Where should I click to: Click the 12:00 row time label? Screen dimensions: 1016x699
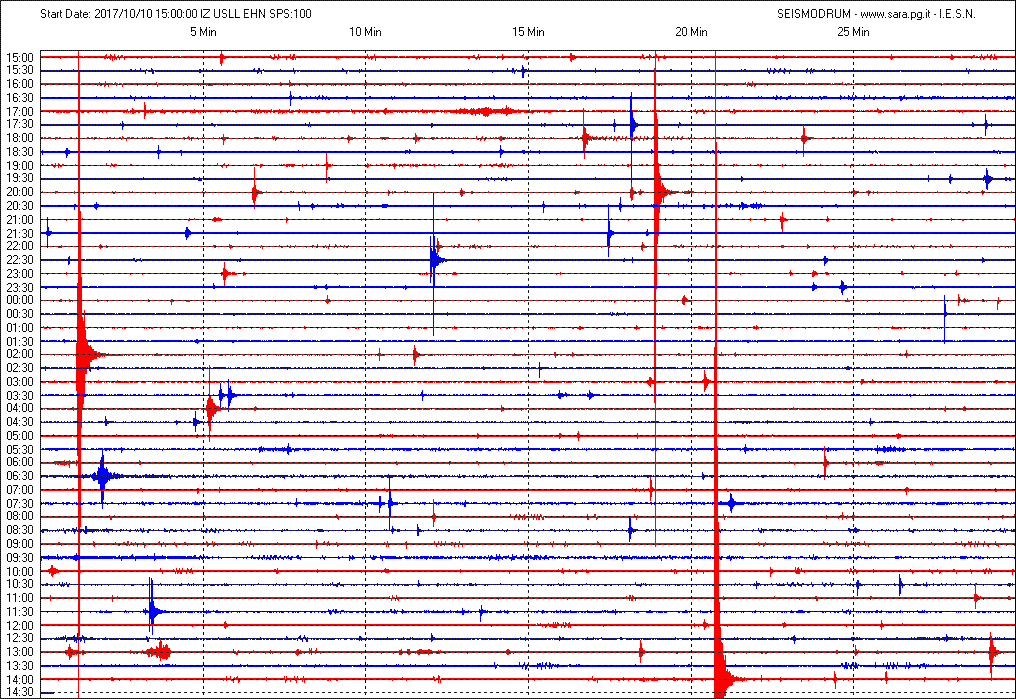click(20, 625)
